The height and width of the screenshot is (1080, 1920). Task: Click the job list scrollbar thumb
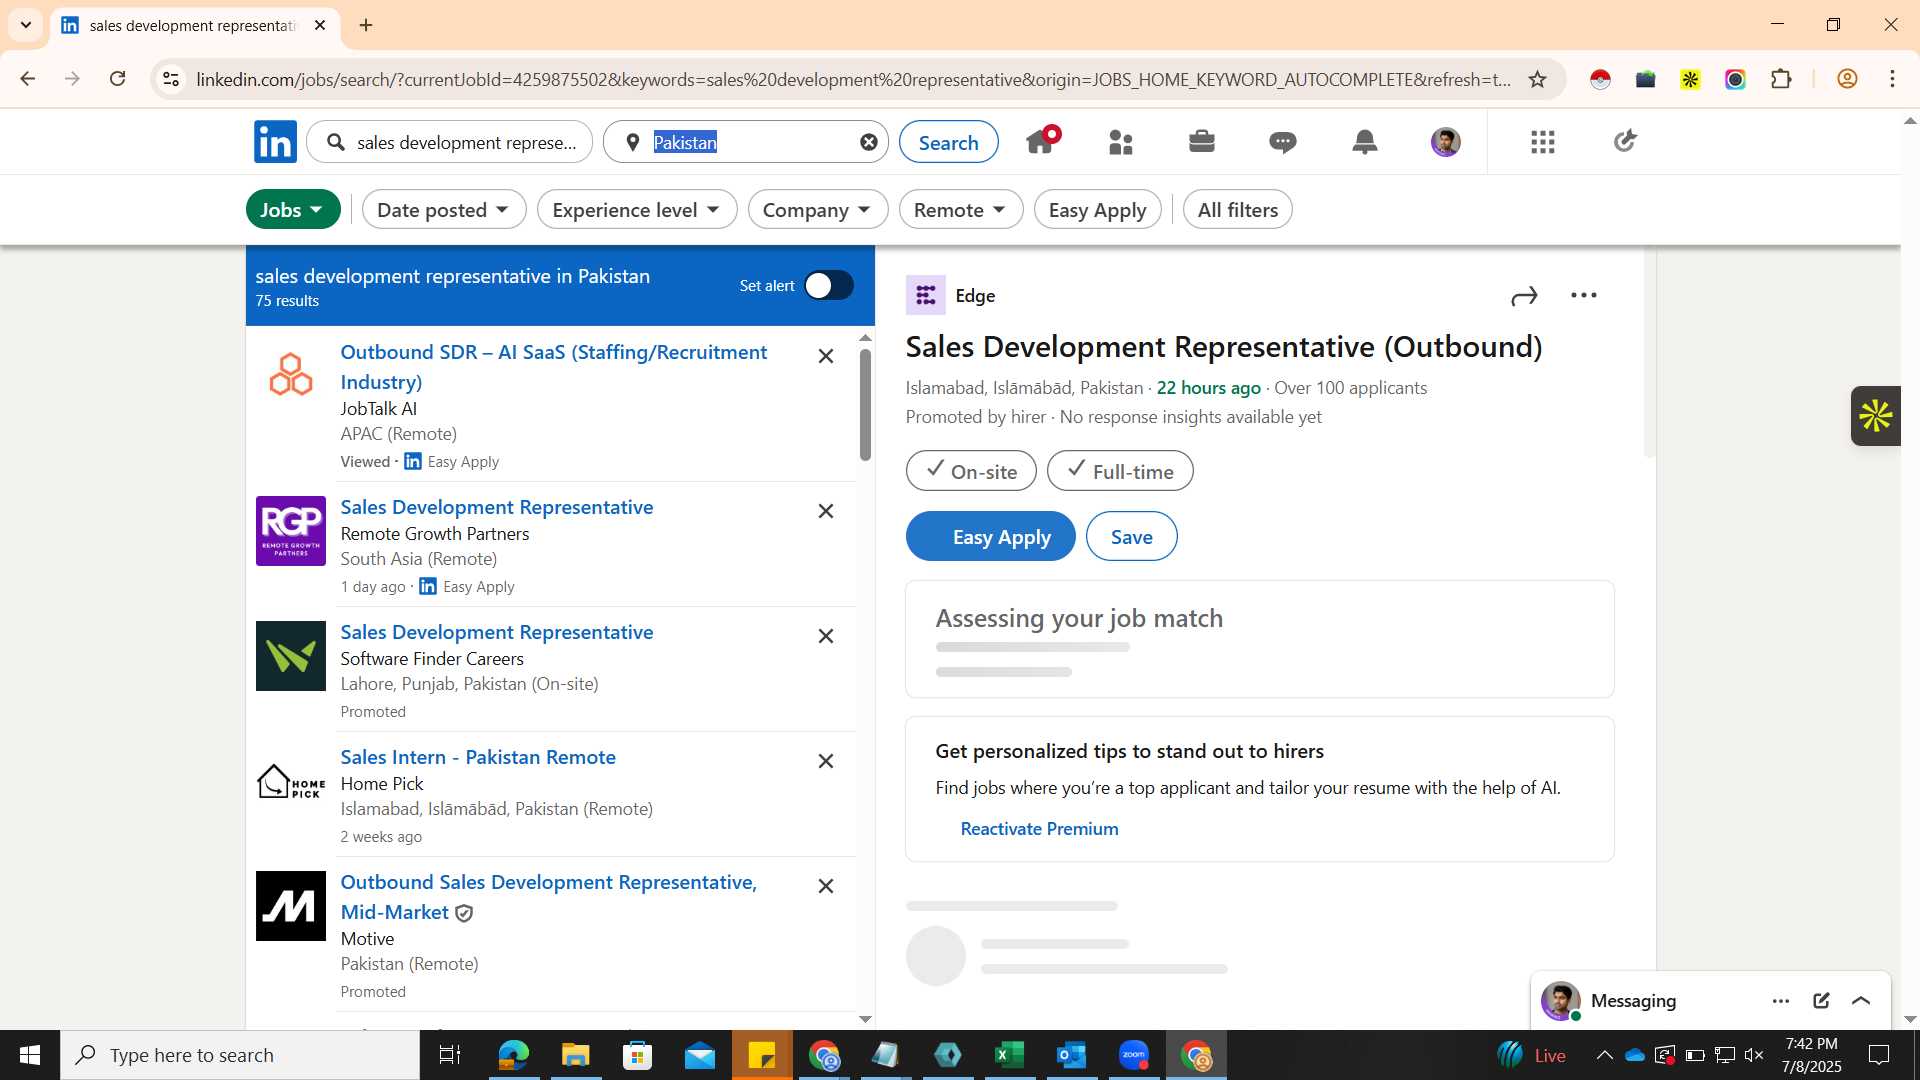(x=865, y=404)
